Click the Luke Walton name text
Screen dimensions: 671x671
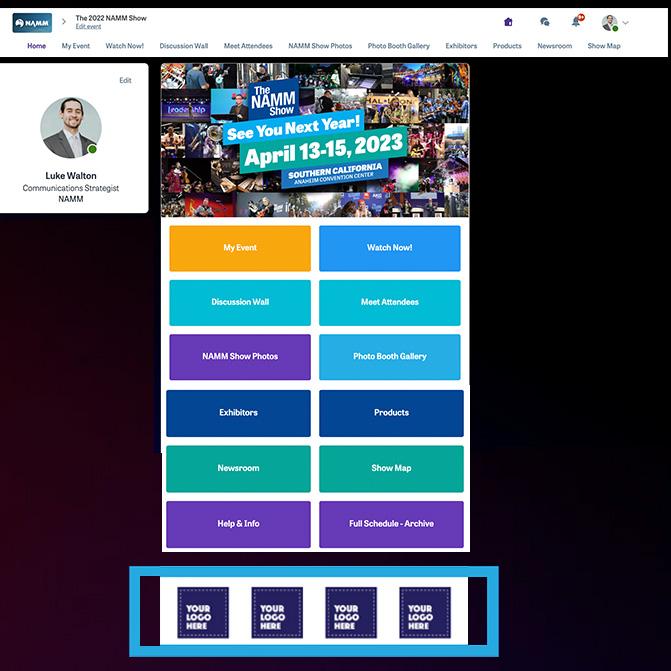tap(71, 176)
